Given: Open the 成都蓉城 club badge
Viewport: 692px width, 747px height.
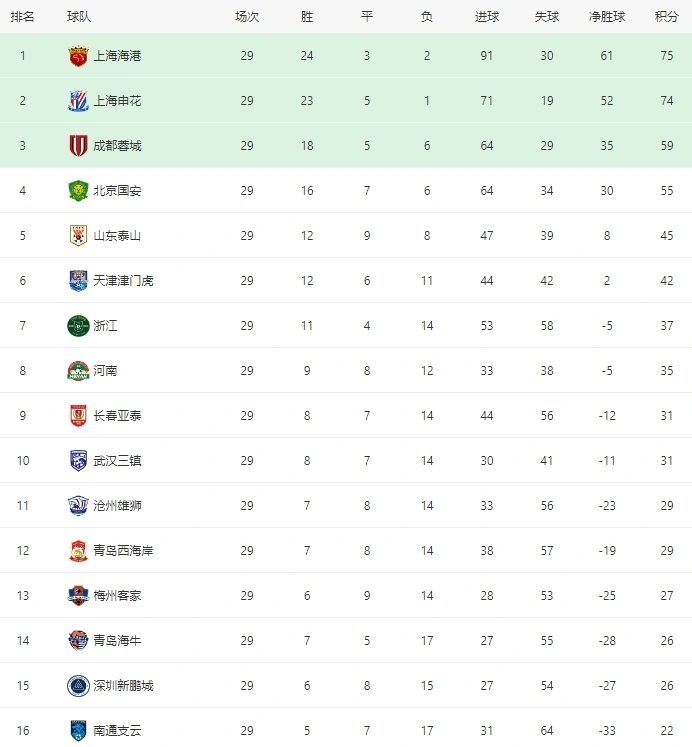Looking at the screenshot, I should pos(78,145).
